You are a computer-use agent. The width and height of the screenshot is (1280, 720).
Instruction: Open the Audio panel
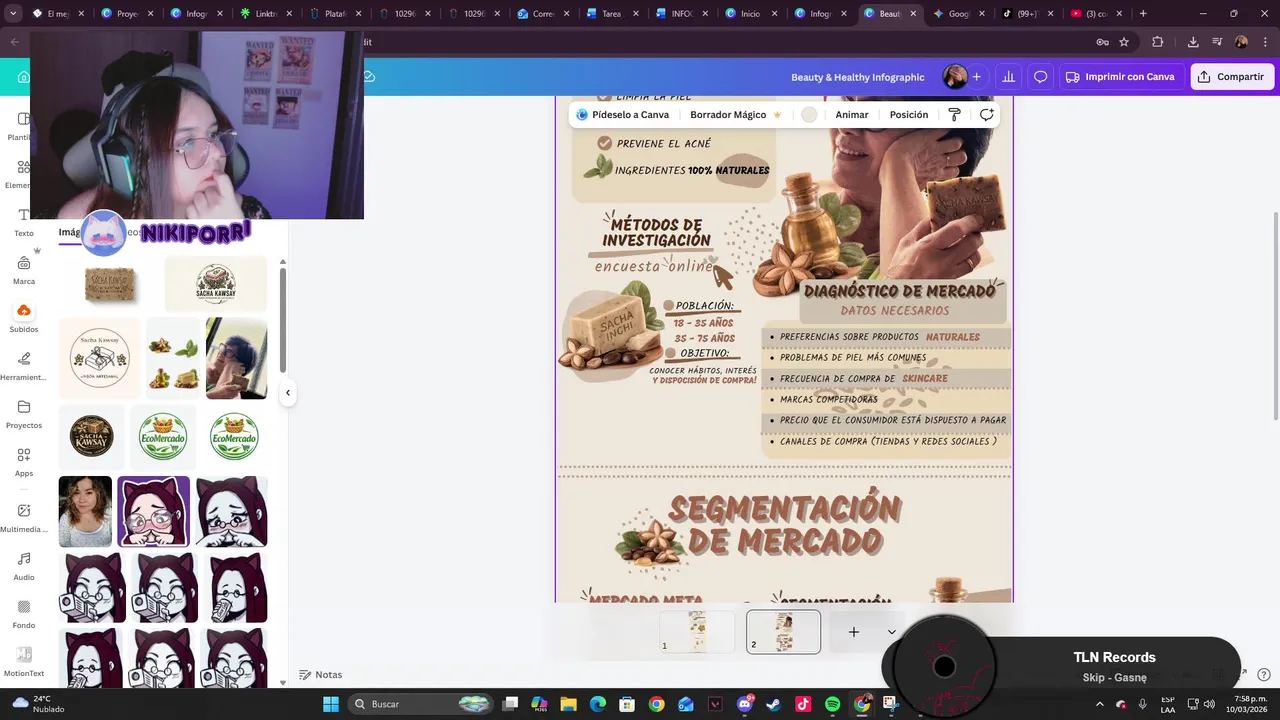(x=24, y=566)
